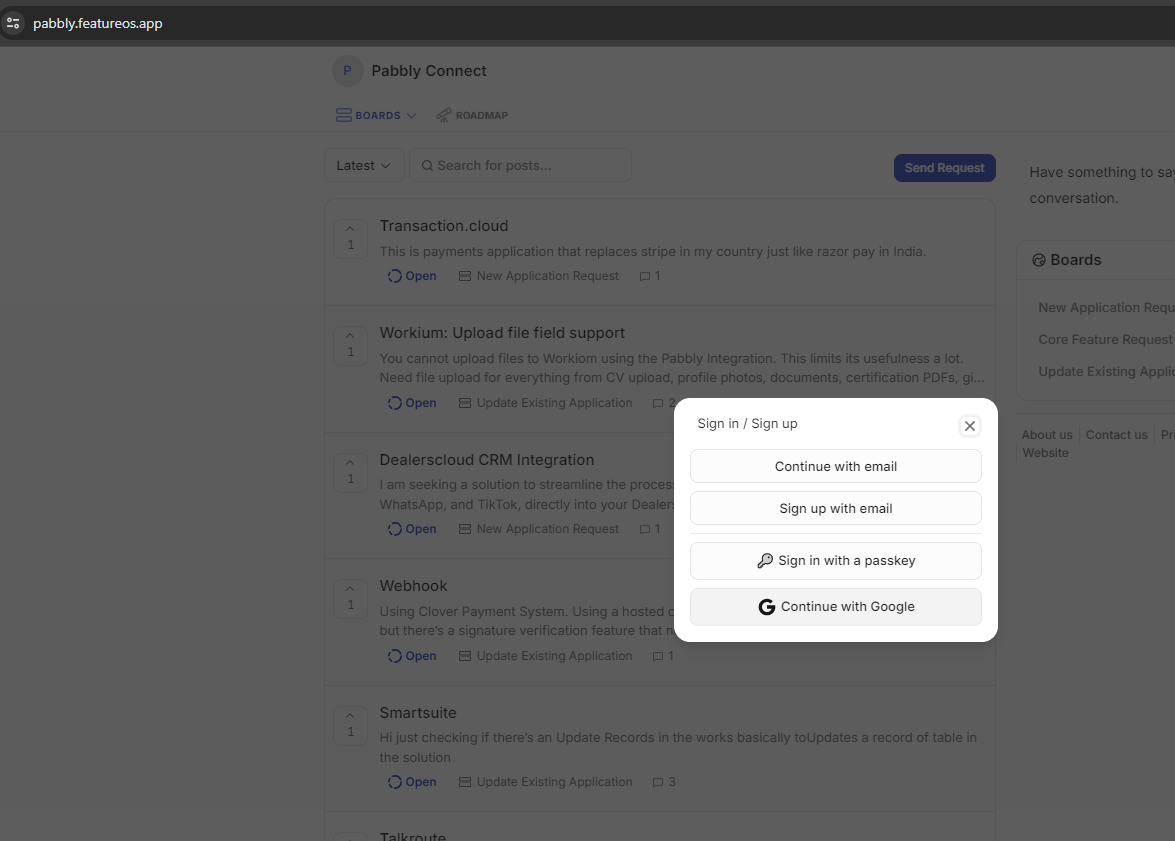Click the Pabbly Connect avatar logo
This screenshot has width=1175, height=841.
coord(348,71)
